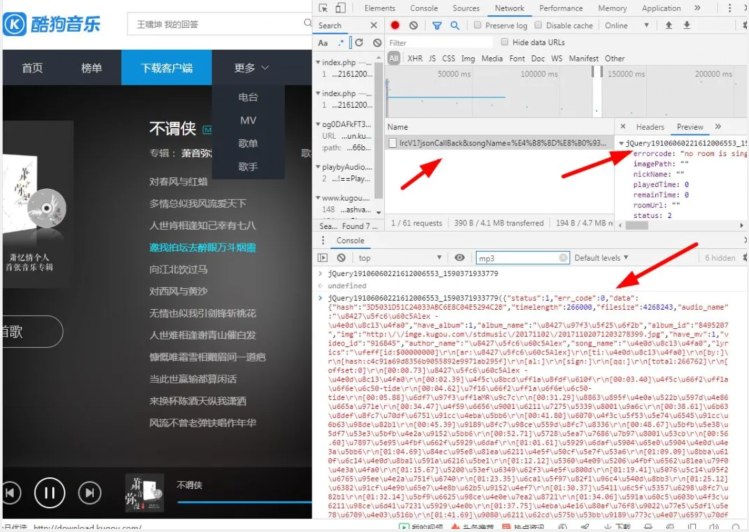
Task: Show more request detail tabs chevron
Action: coord(718,127)
